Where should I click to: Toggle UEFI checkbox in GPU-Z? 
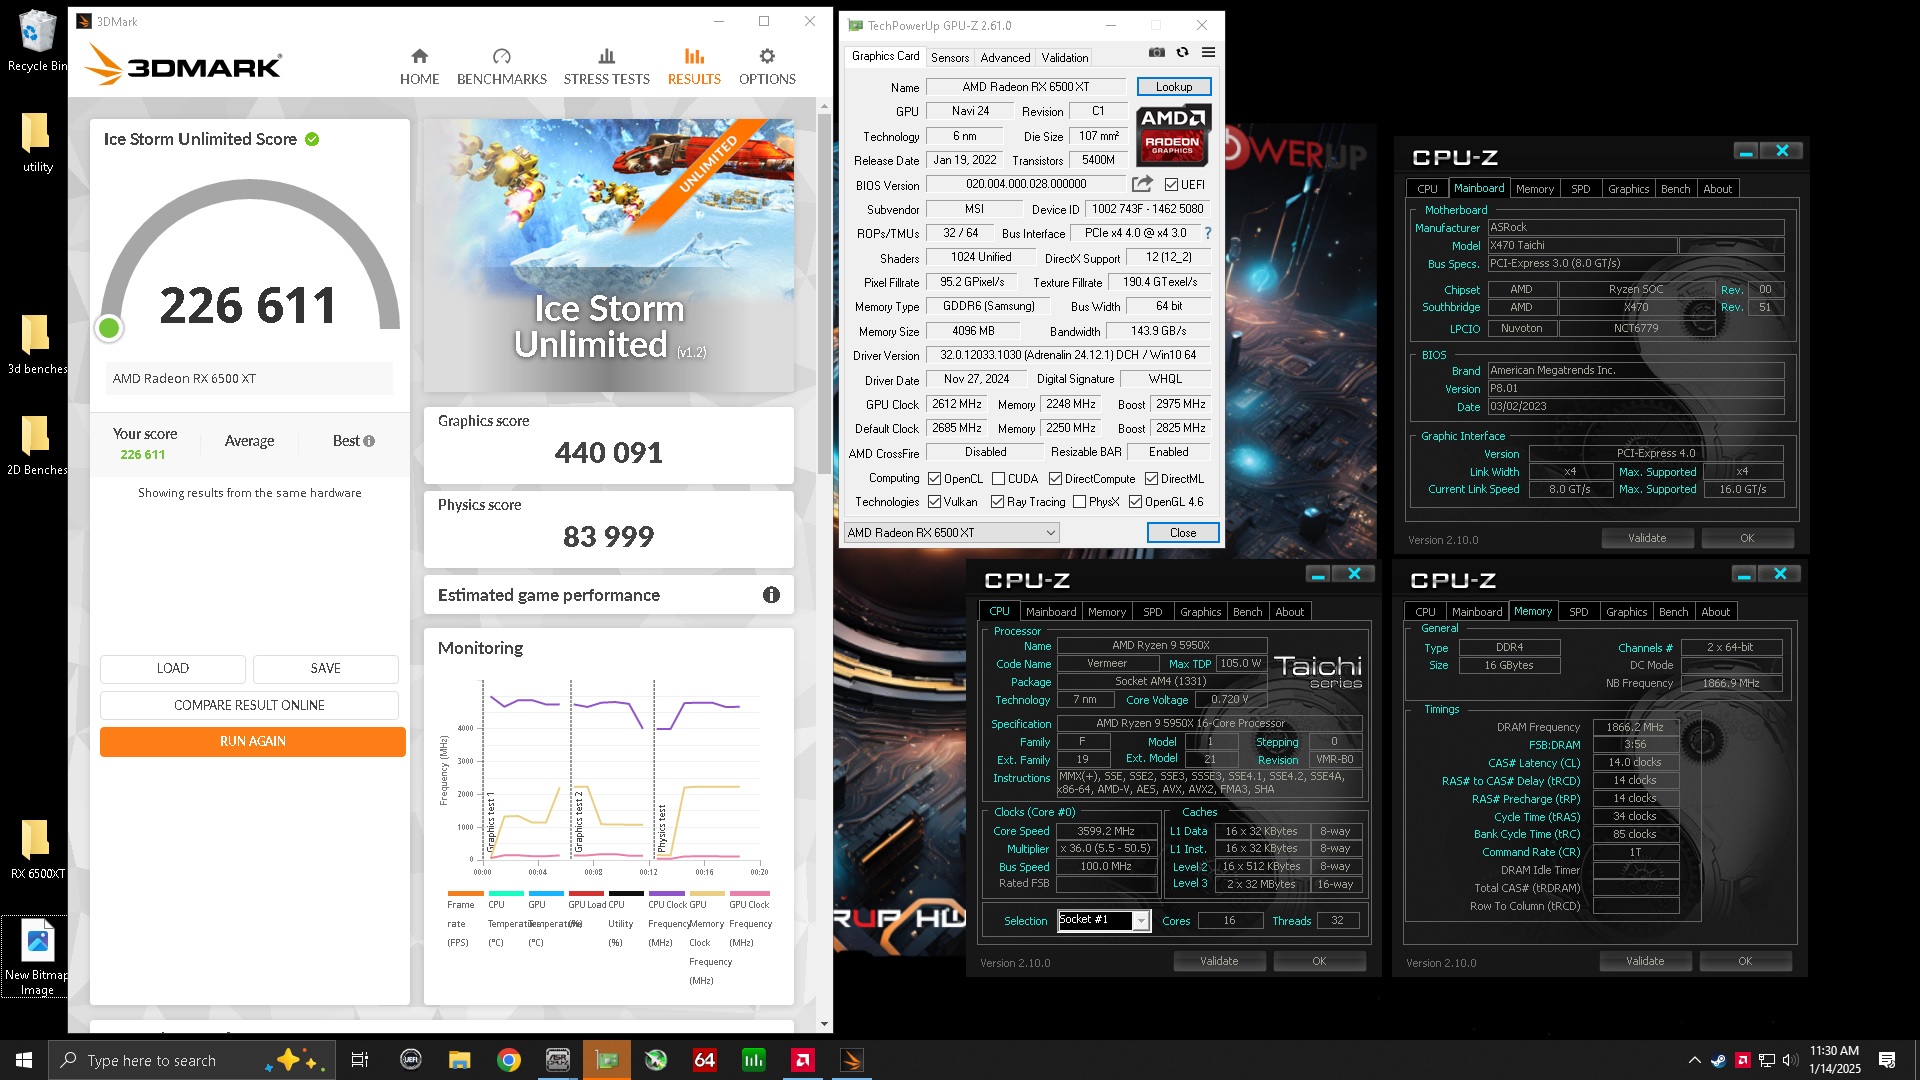[x=1171, y=185]
